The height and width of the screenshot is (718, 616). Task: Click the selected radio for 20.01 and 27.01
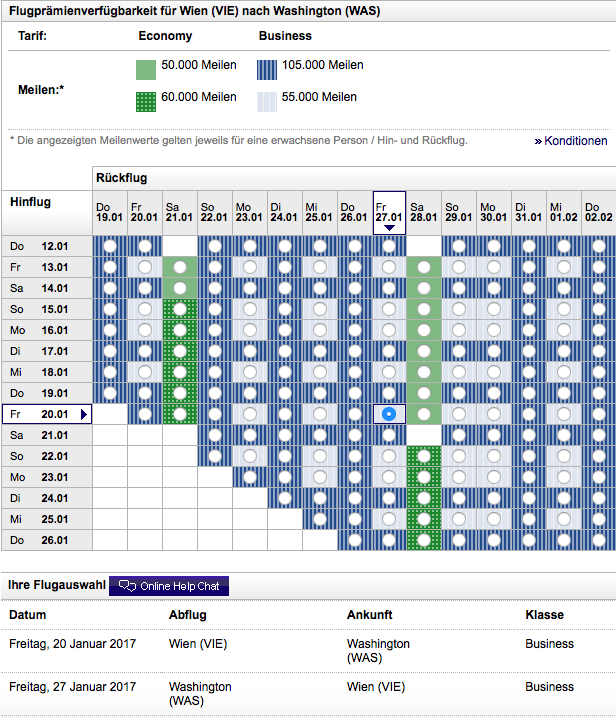389,413
